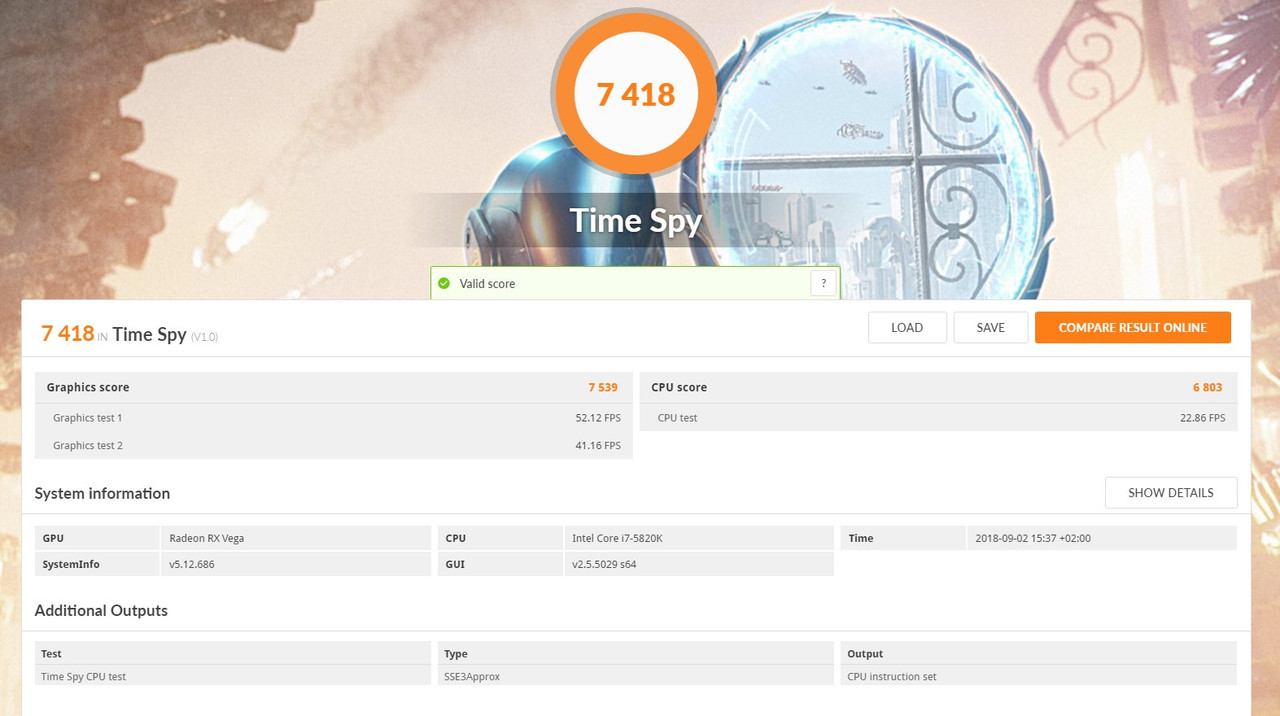The width and height of the screenshot is (1280, 716).
Task: Select the Graphics test 2 row label
Action: [x=88, y=446]
